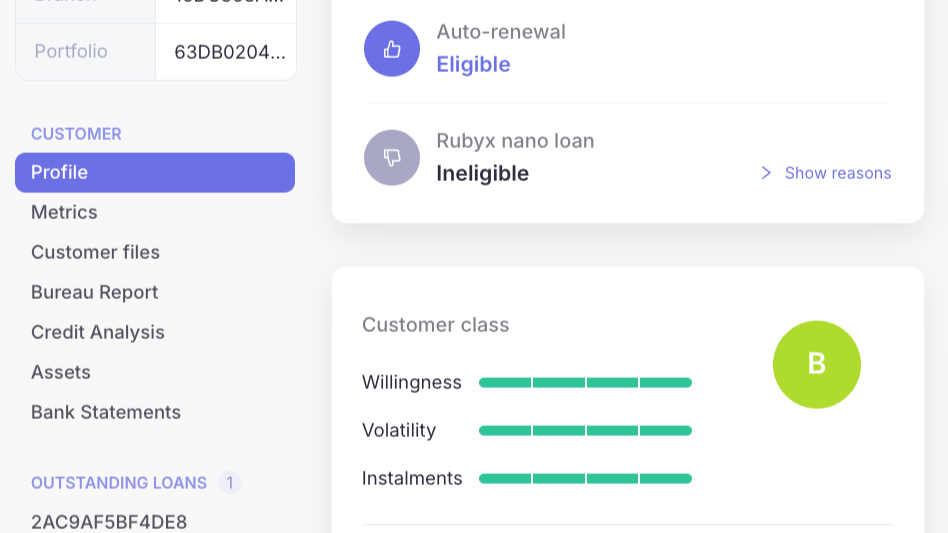Screen dimensions: 948x533
Task: Click the Instalments score bar
Action: point(585,479)
